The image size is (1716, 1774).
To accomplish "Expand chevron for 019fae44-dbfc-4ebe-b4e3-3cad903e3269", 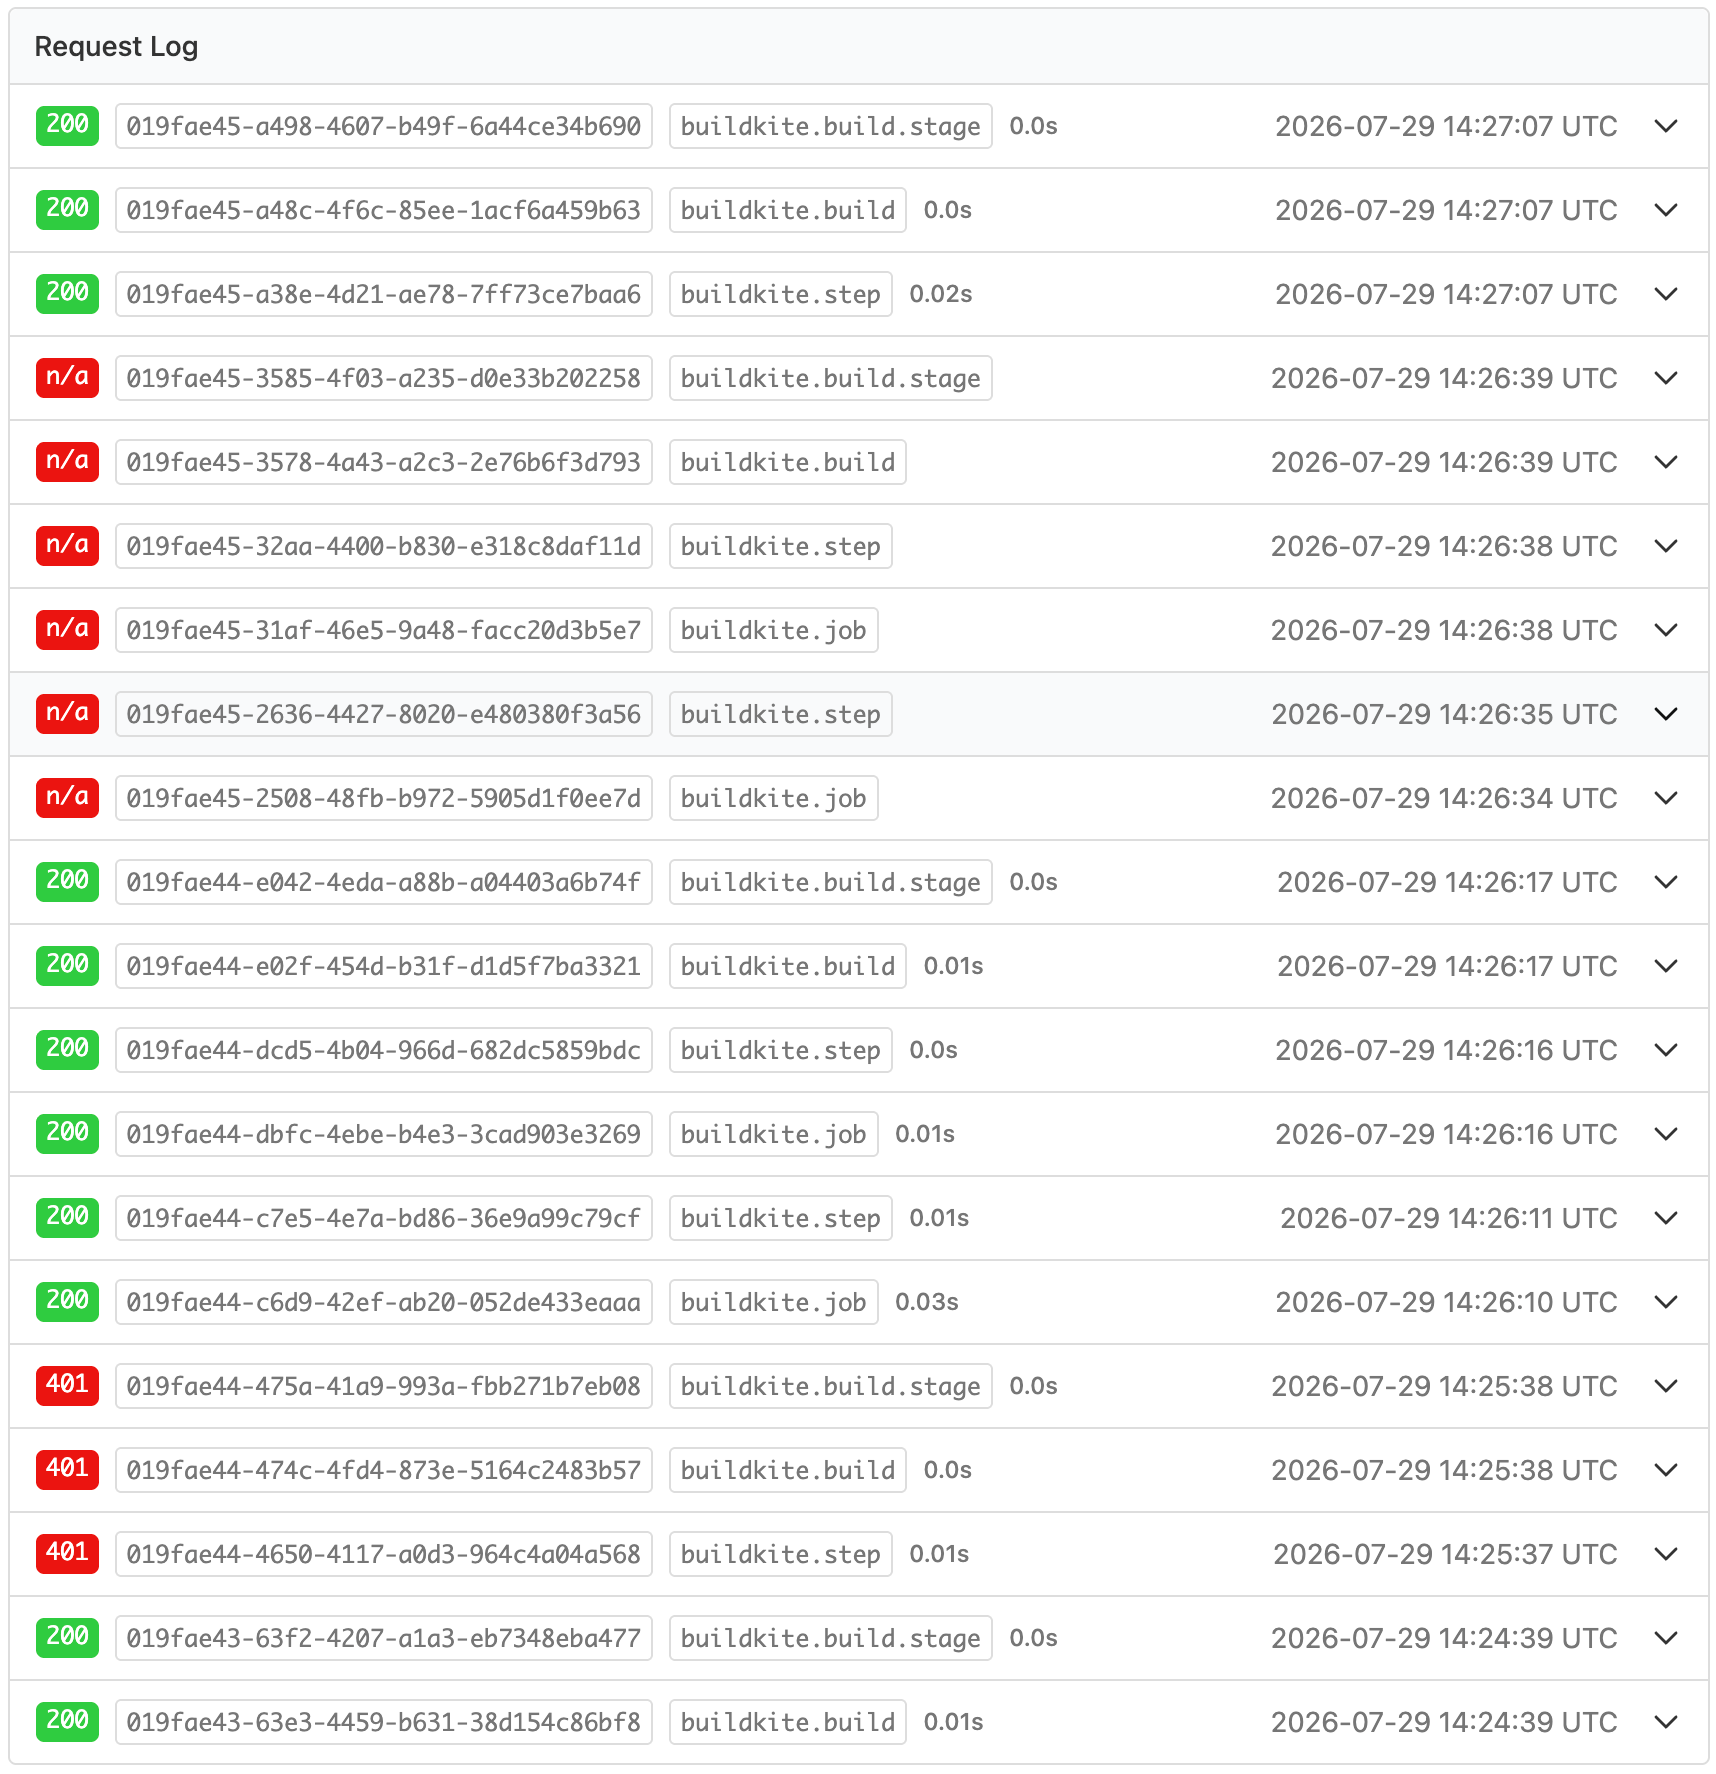I will [x=1665, y=1134].
